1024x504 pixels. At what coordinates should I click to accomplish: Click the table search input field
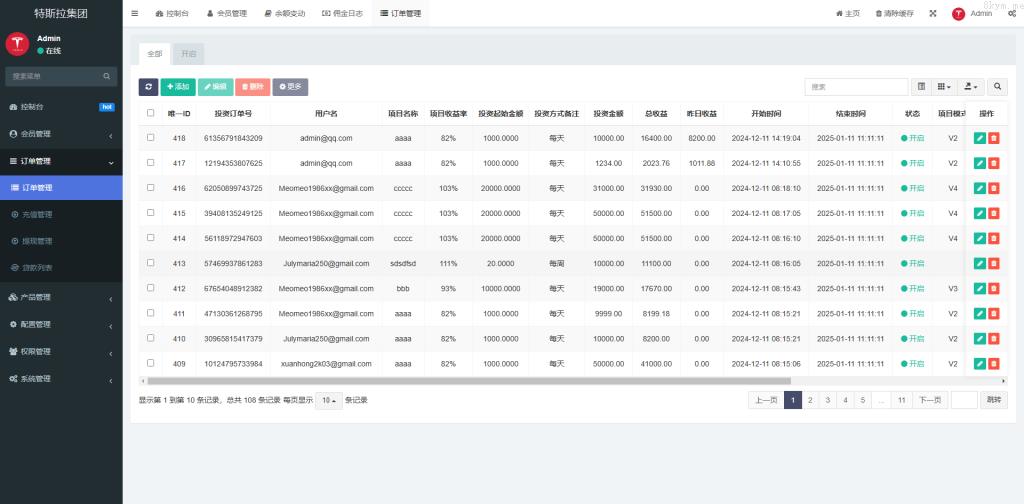point(856,87)
